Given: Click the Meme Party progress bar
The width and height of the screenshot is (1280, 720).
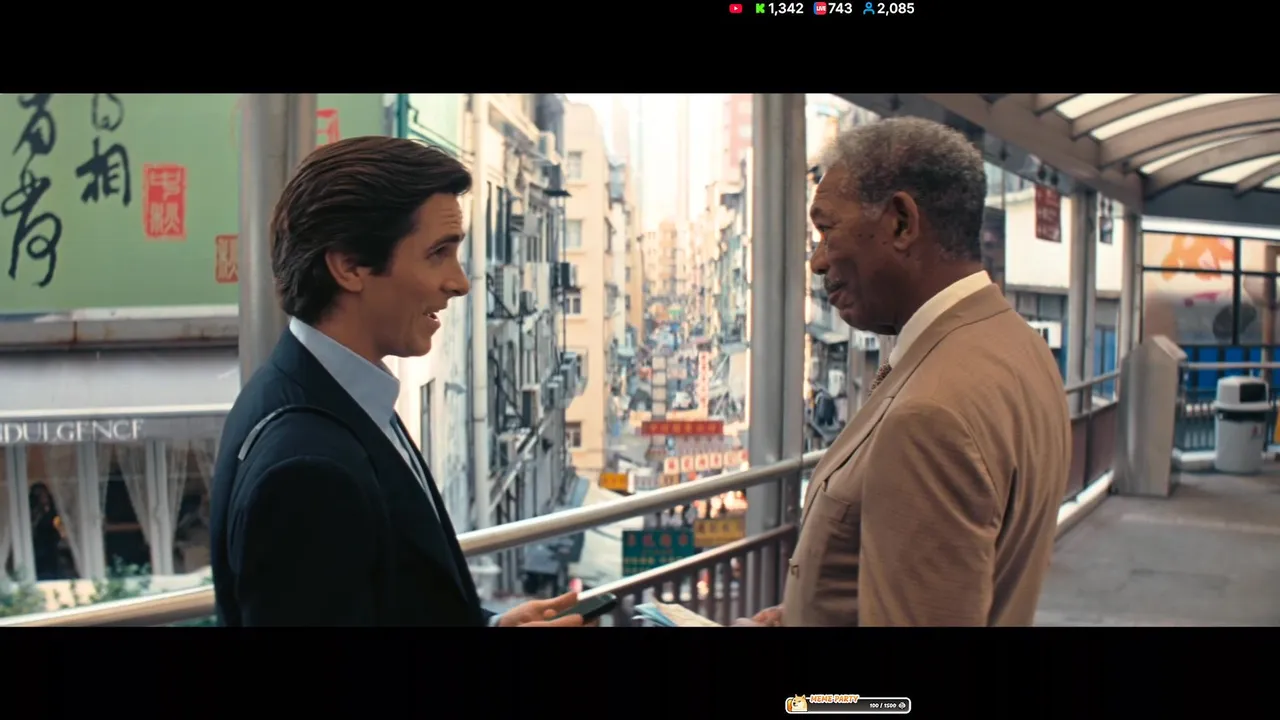Looking at the screenshot, I should point(848,705).
